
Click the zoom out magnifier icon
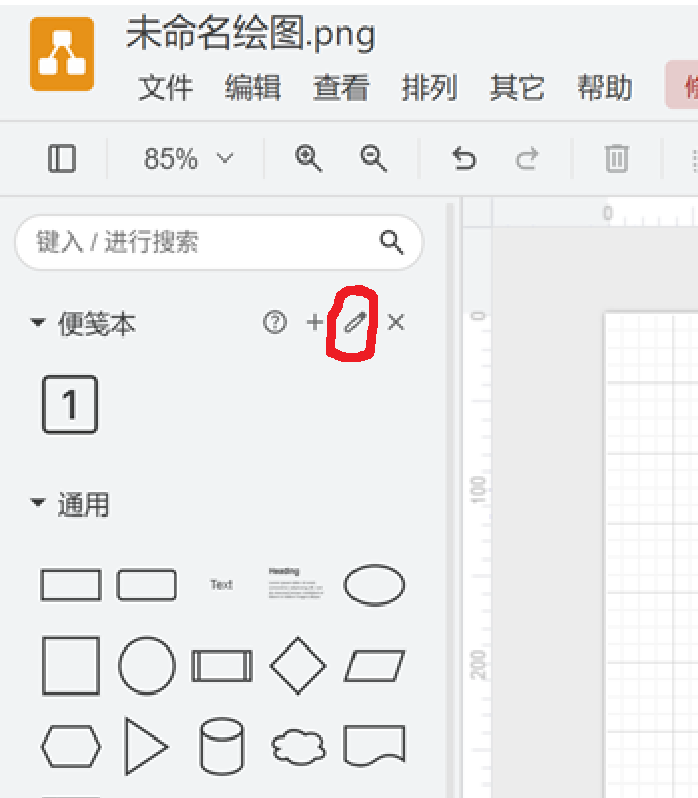[373, 158]
